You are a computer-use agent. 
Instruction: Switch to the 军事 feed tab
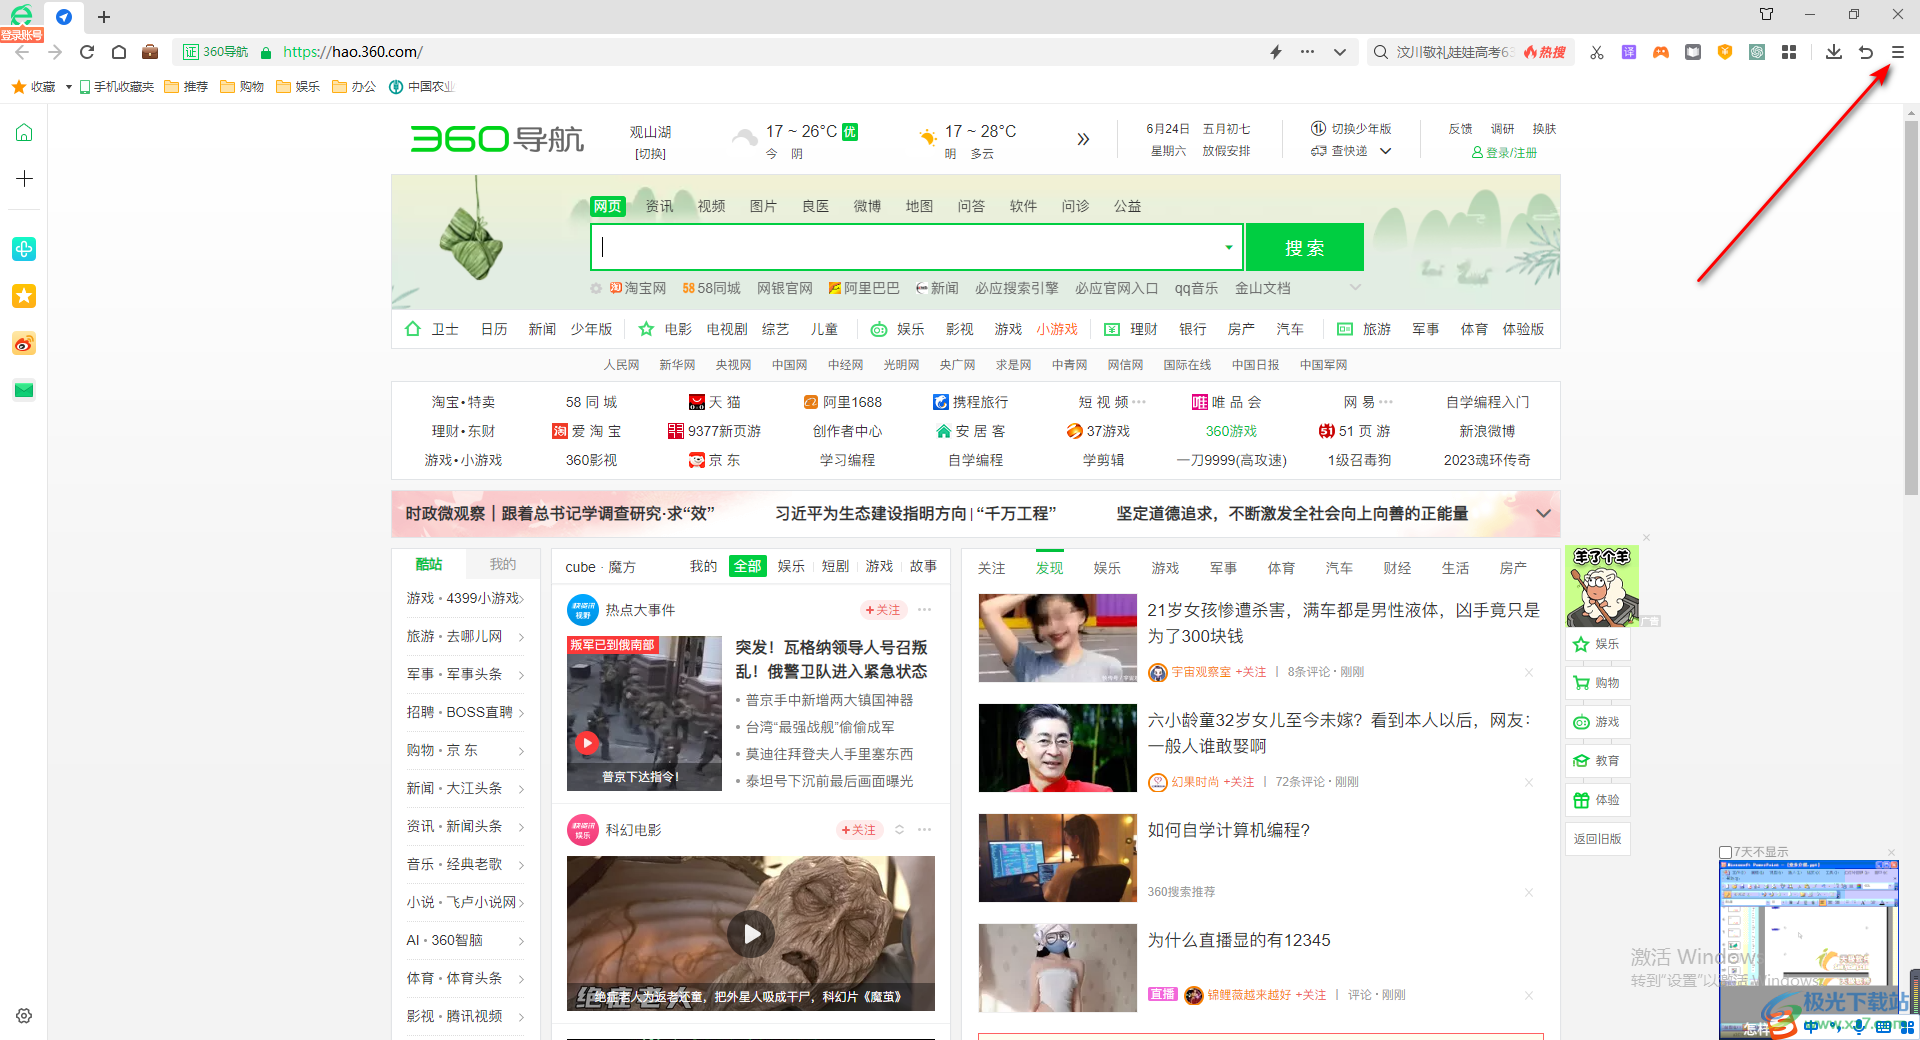[x=1223, y=568]
